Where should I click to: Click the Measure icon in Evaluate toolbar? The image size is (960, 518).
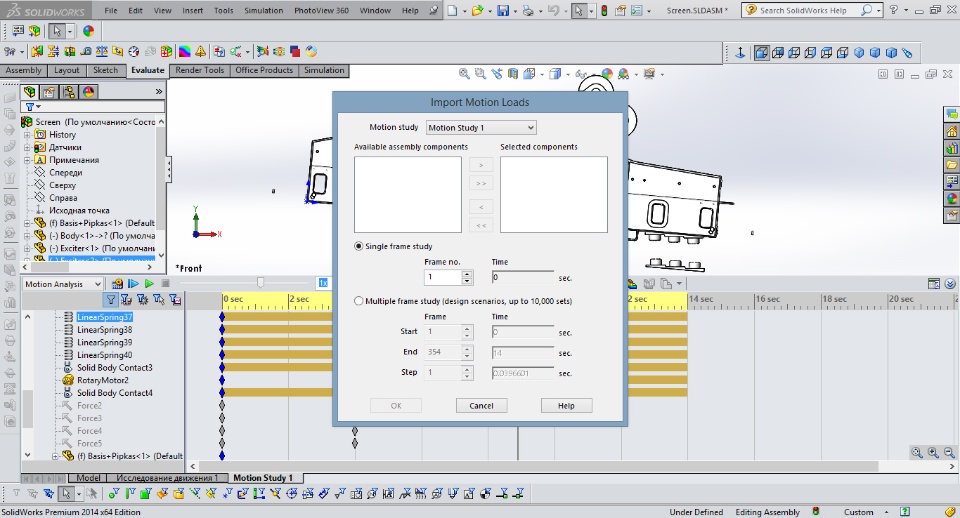[x=86, y=51]
